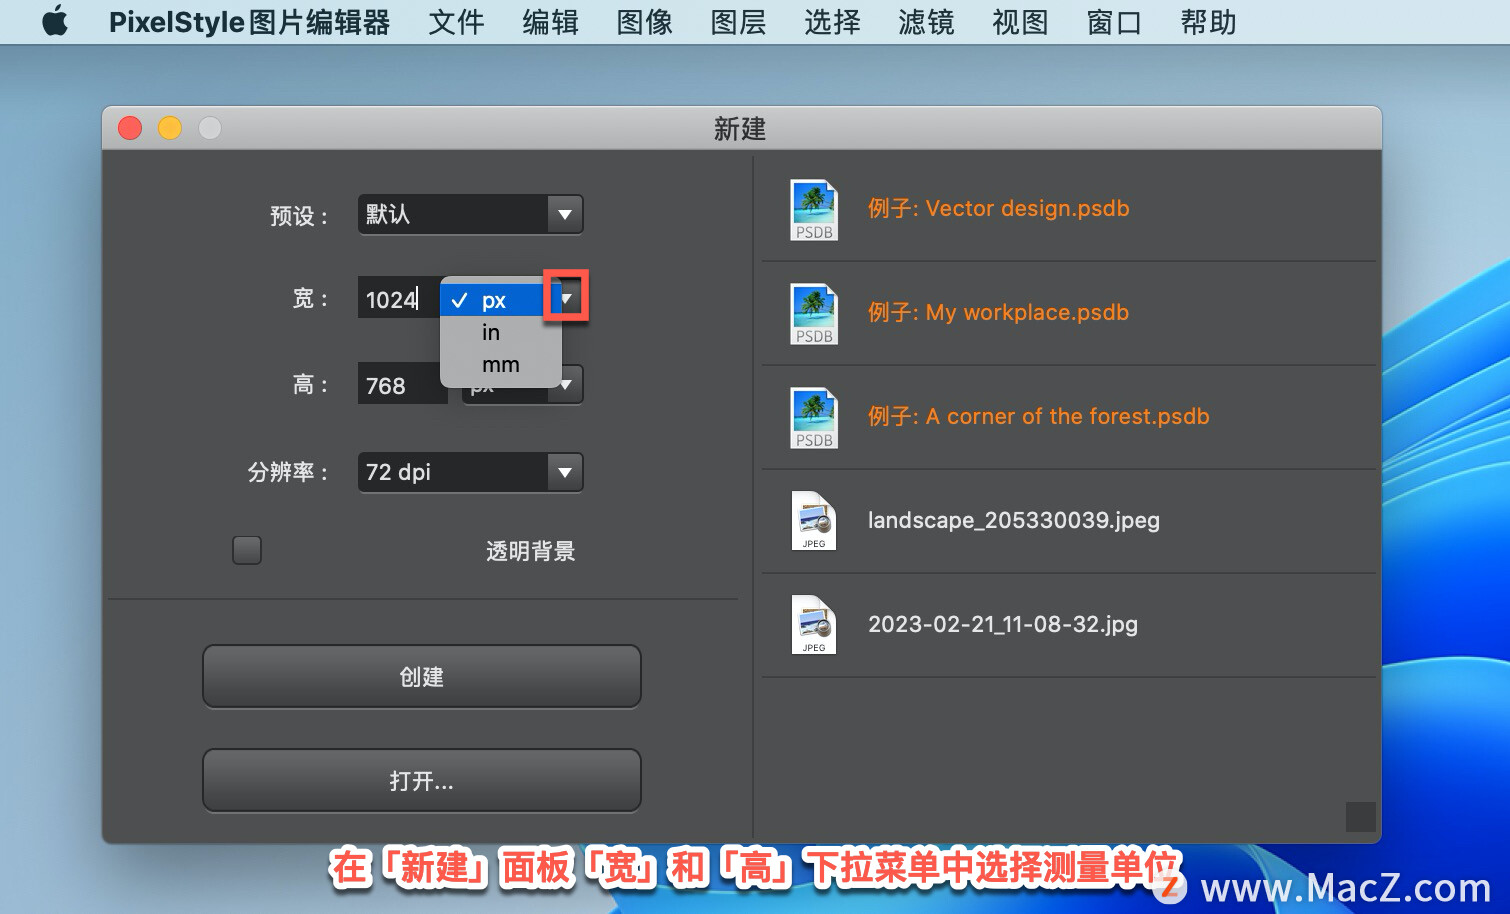Open the 选择 menu
Viewport: 1510px width, 914px height.
(x=832, y=22)
